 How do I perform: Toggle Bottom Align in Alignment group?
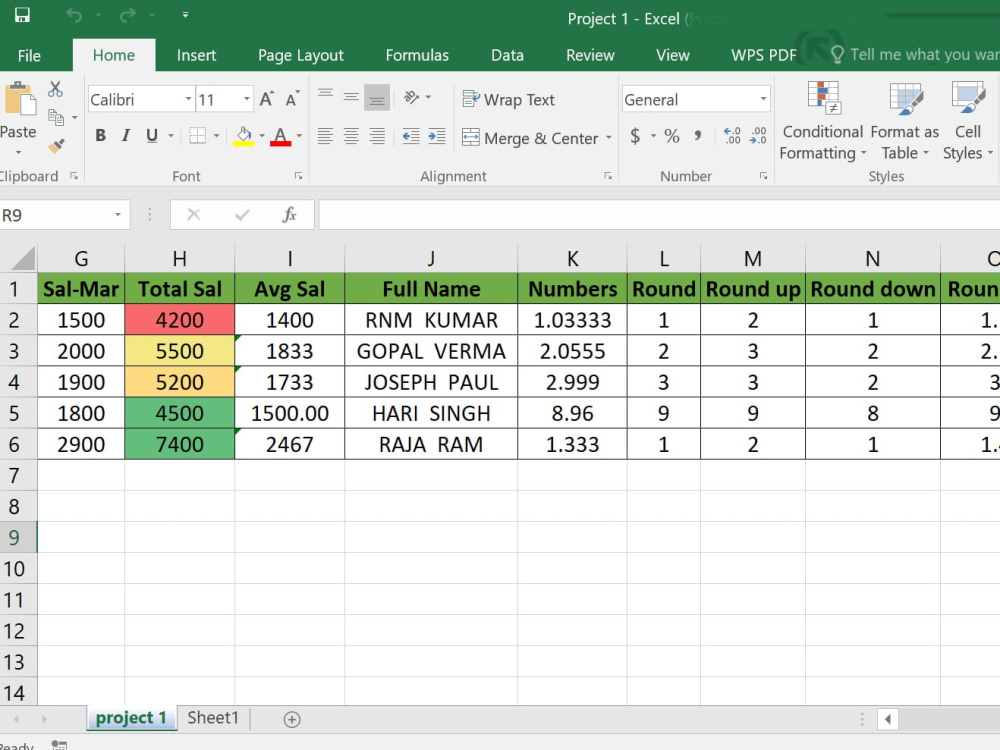click(377, 98)
